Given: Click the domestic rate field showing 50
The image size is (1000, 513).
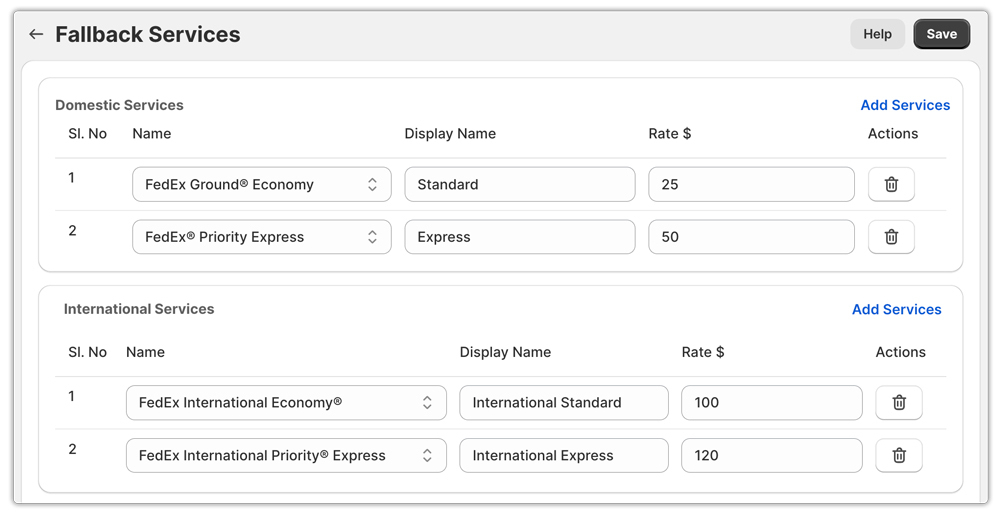Looking at the screenshot, I should point(751,237).
